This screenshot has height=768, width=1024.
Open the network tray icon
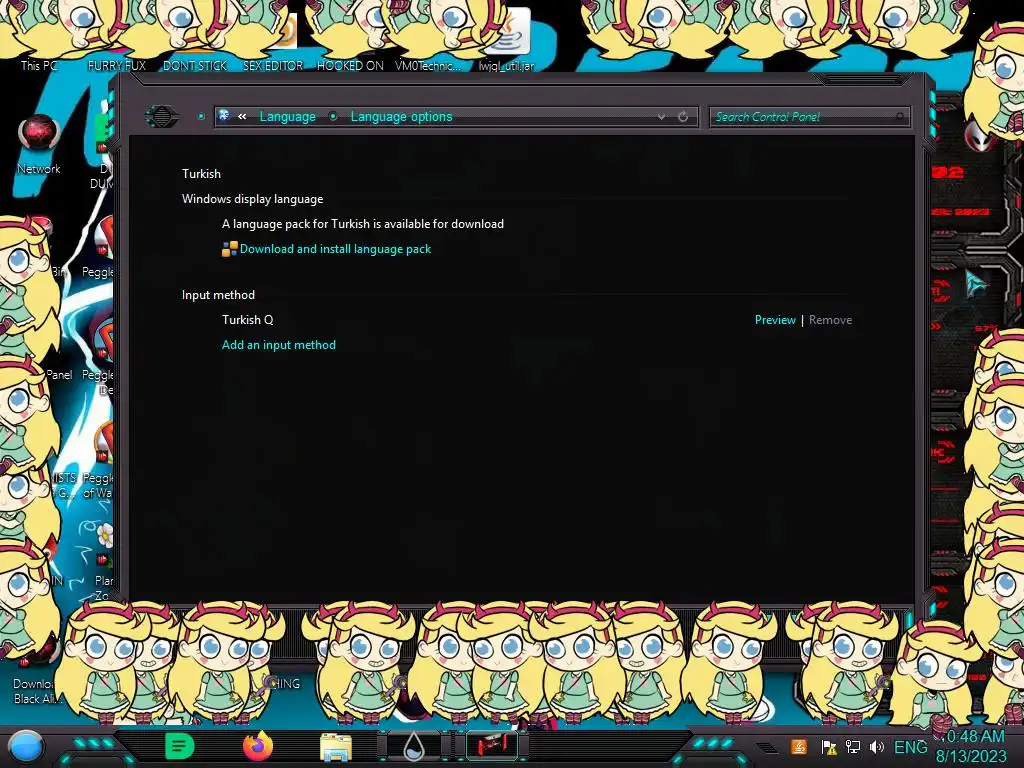click(852, 747)
